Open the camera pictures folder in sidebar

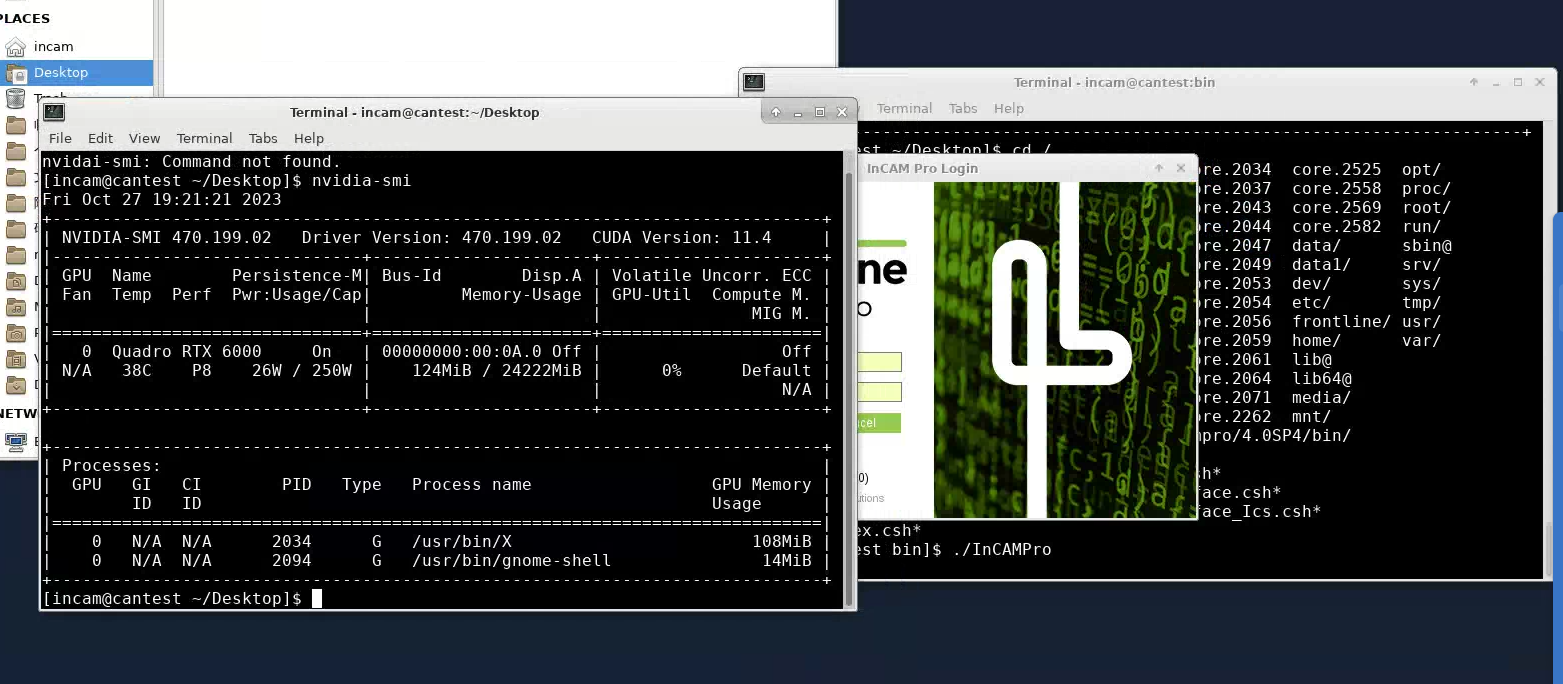coord(15,333)
